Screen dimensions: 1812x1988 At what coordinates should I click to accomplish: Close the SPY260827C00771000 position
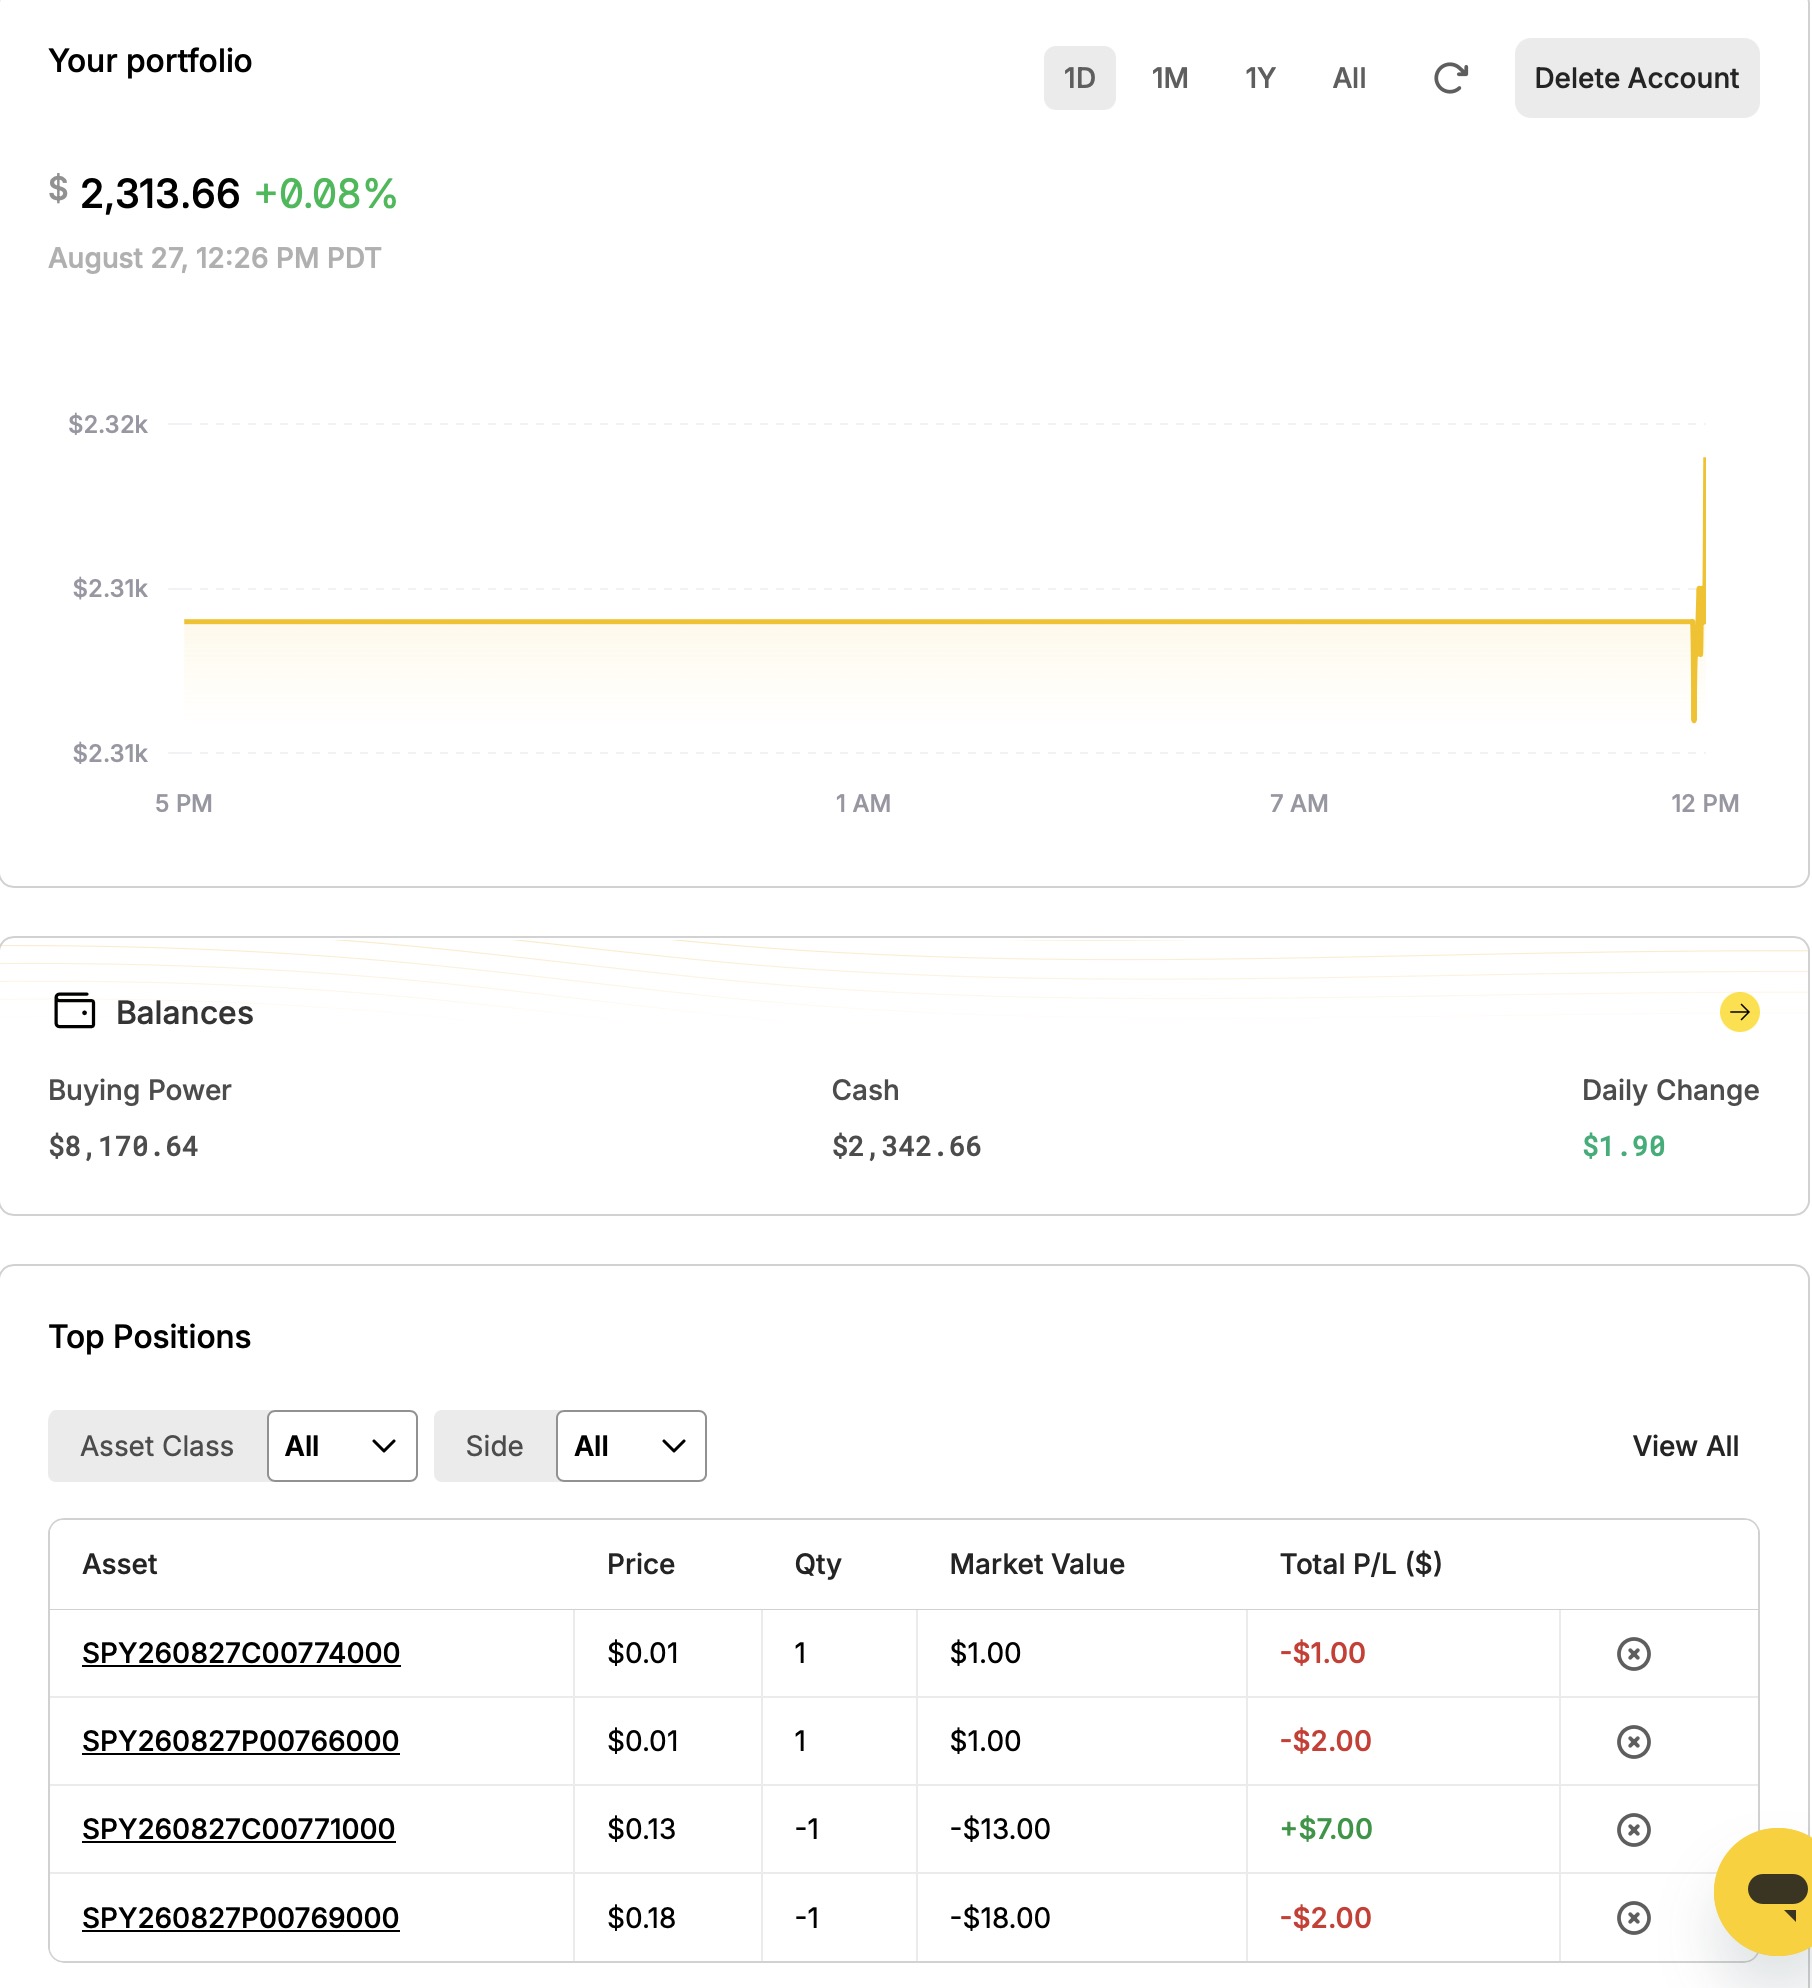(1633, 1829)
